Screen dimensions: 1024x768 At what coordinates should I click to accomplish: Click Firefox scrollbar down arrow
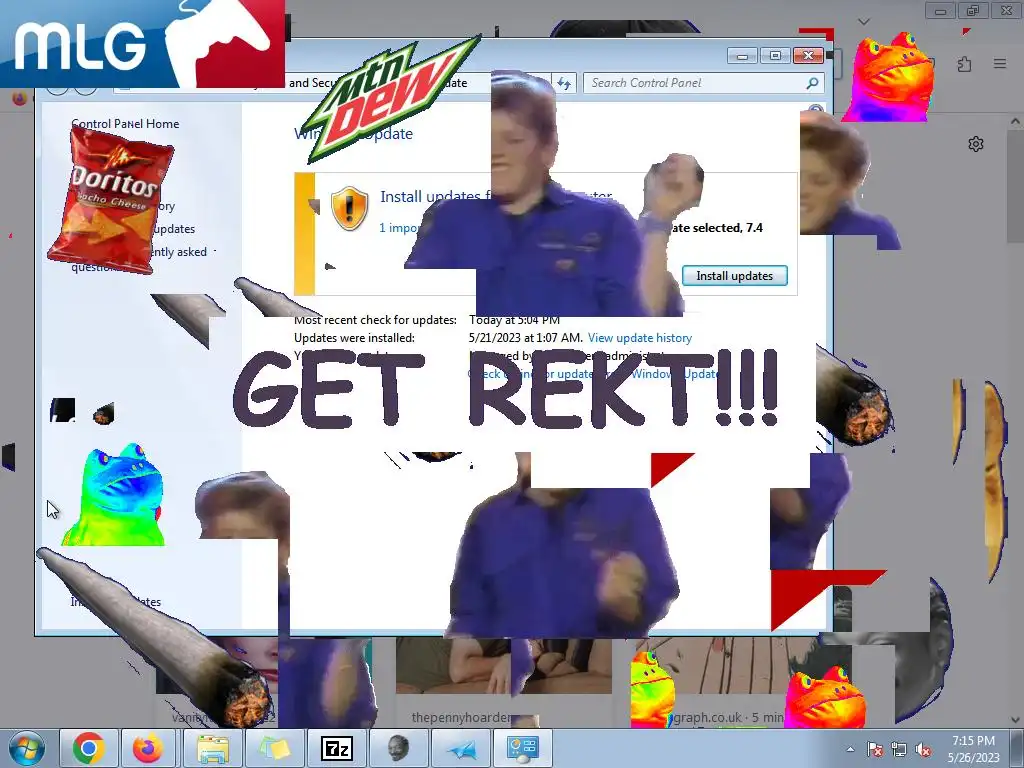[x=1016, y=720]
